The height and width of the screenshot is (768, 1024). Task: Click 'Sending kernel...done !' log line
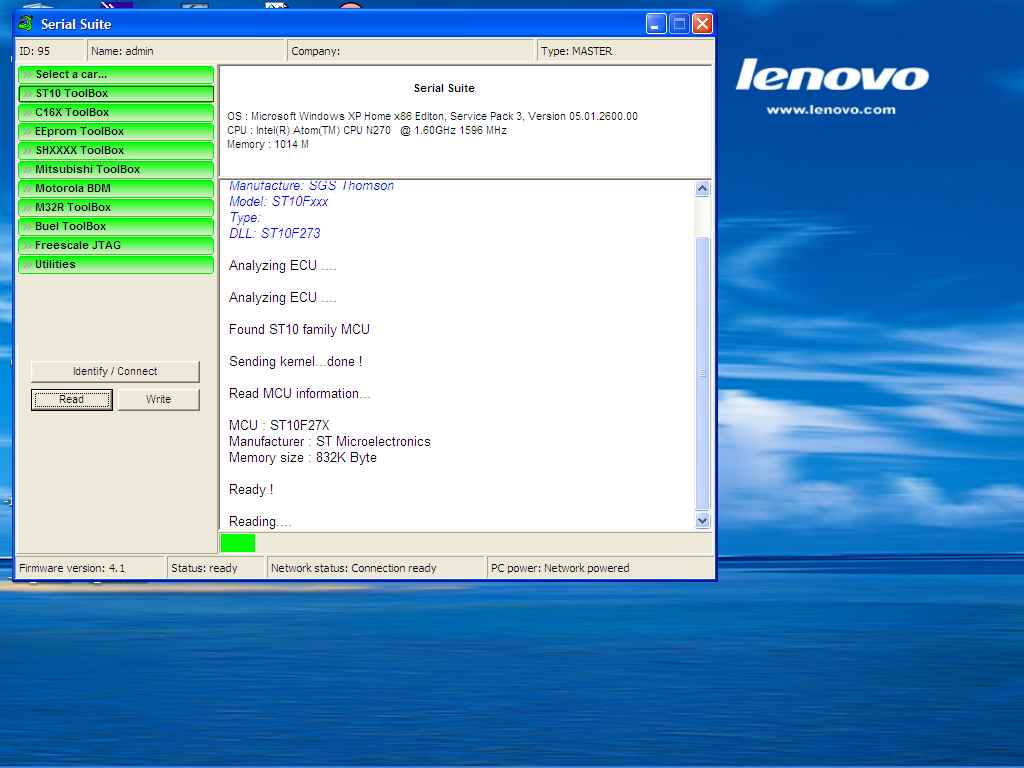(296, 362)
